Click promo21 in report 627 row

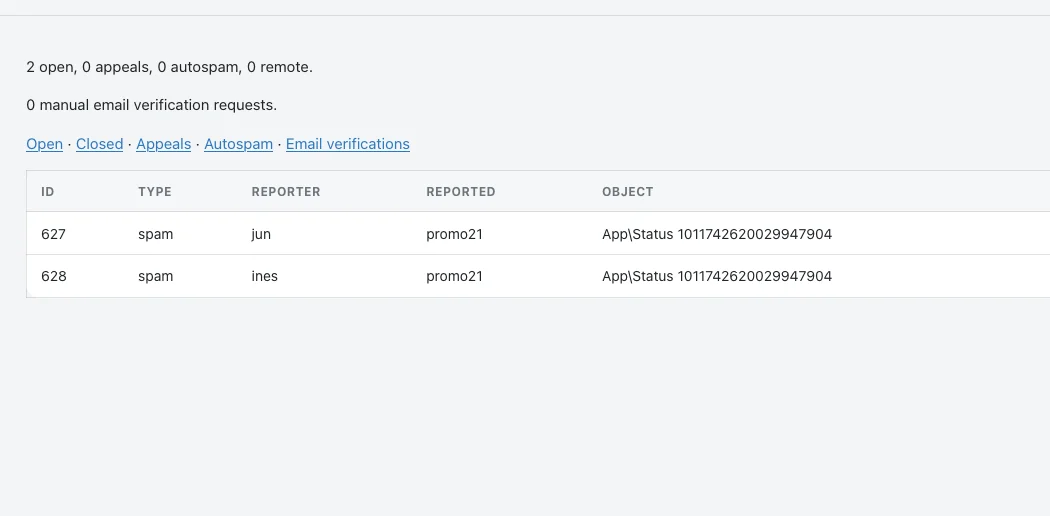pos(454,234)
